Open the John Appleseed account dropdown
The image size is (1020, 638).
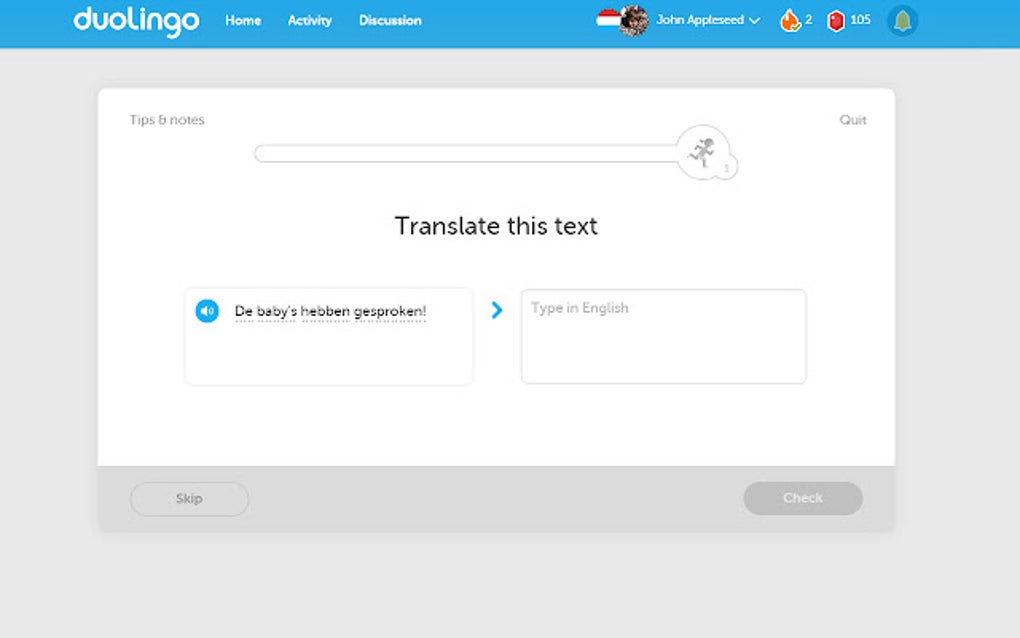pyautogui.click(x=702, y=20)
